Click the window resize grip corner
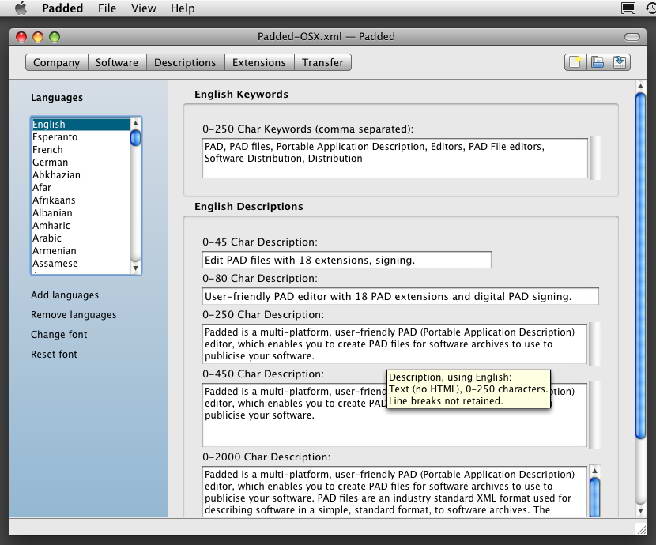Viewport: 657px width, 545px height. (641, 530)
